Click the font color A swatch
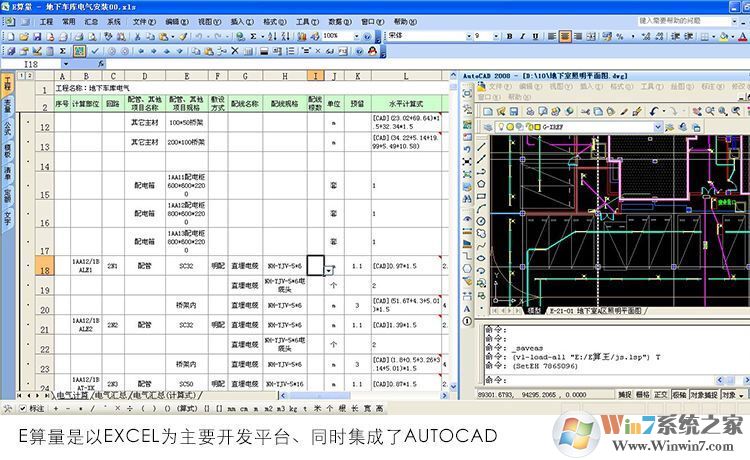 click(742, 36)
